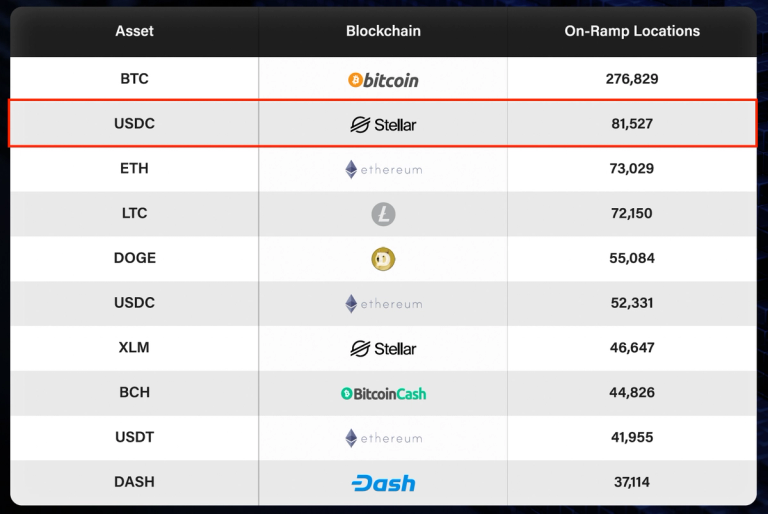Click the Stellar logo in XLM row
Image resolution: width=768 pixels, height=514 pixels.
(383, 348)
